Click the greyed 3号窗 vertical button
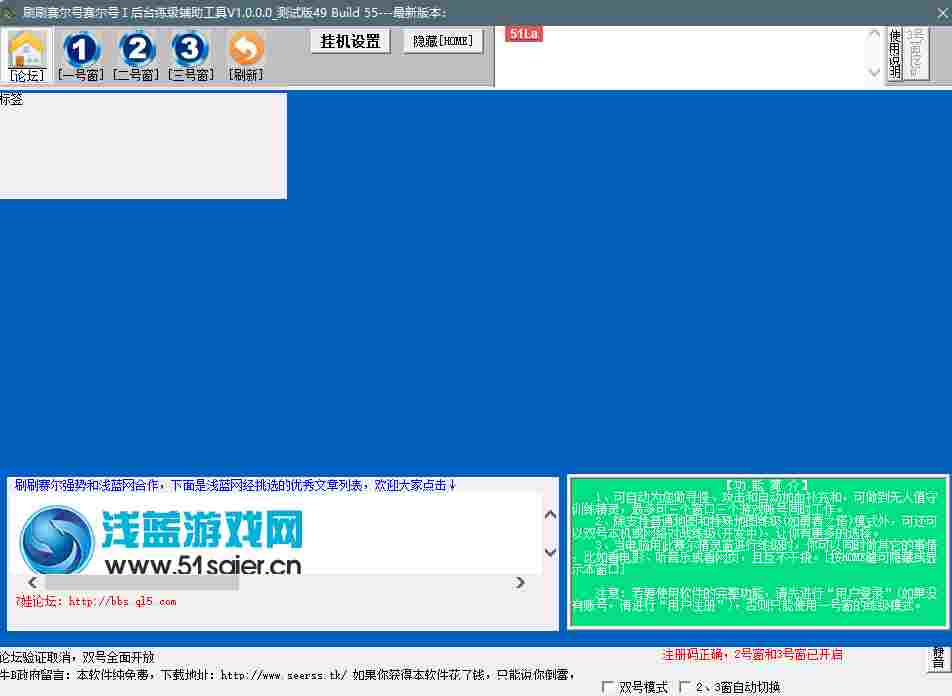952x696 pixels. click(916, 53)
